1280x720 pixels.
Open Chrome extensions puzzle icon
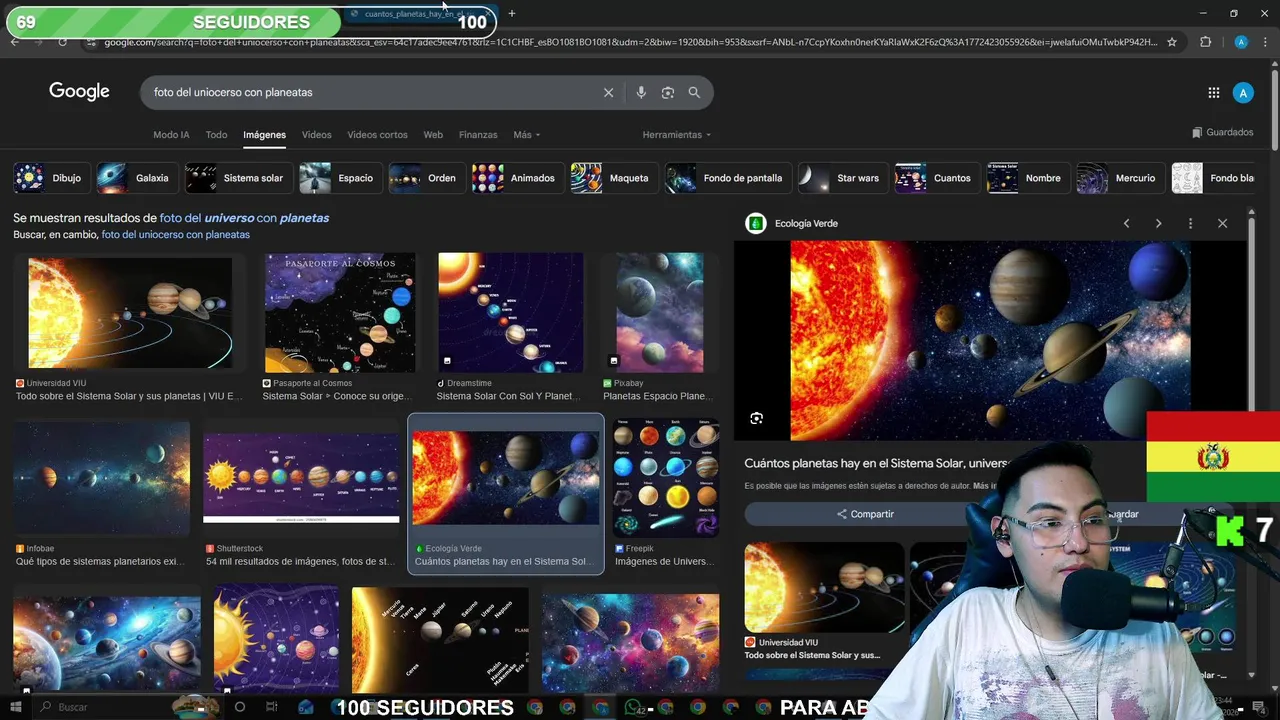(x=1205, y=42)
